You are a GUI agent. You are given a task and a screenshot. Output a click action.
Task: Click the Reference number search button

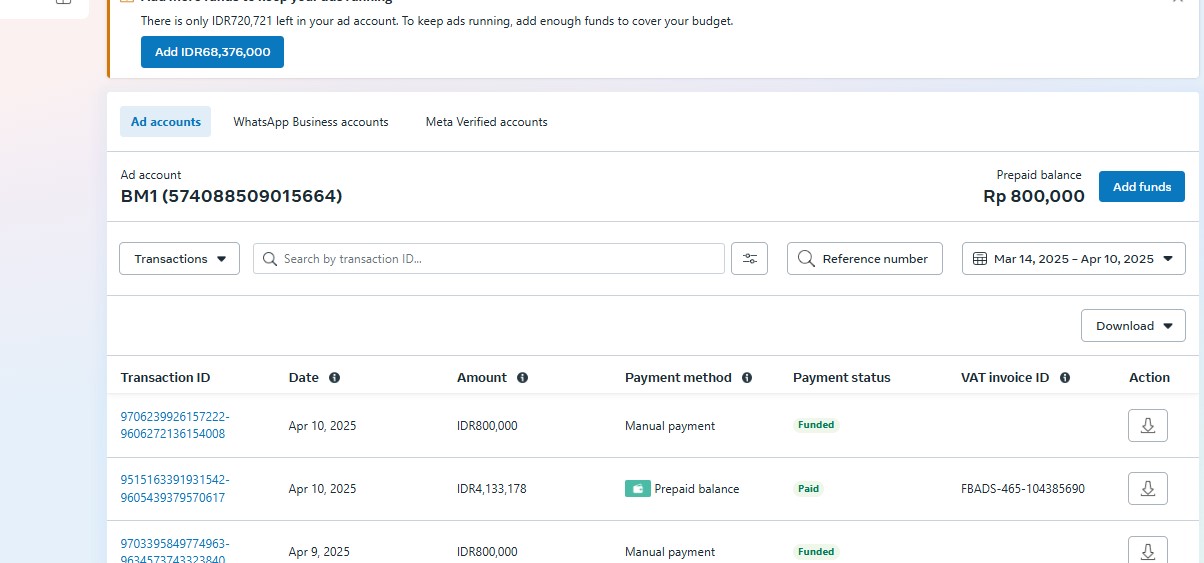tap(864, 259)
